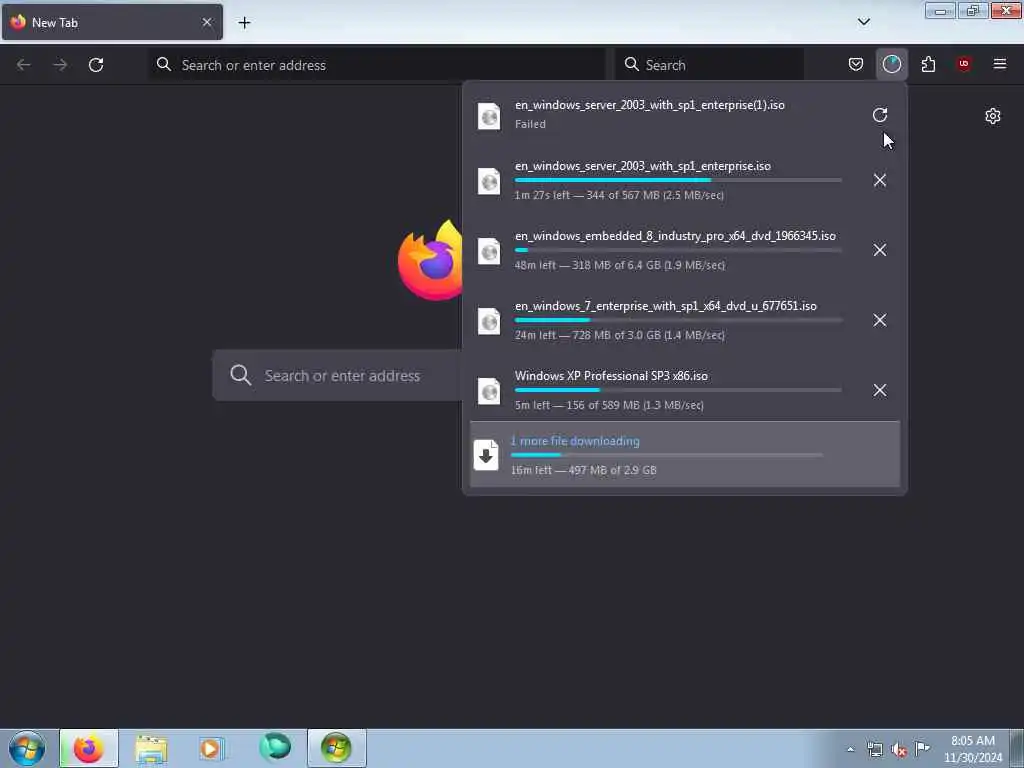Click progress bar of server 2003 enterprise.iso
The image size is (1024, 768).
click(678, 180)
